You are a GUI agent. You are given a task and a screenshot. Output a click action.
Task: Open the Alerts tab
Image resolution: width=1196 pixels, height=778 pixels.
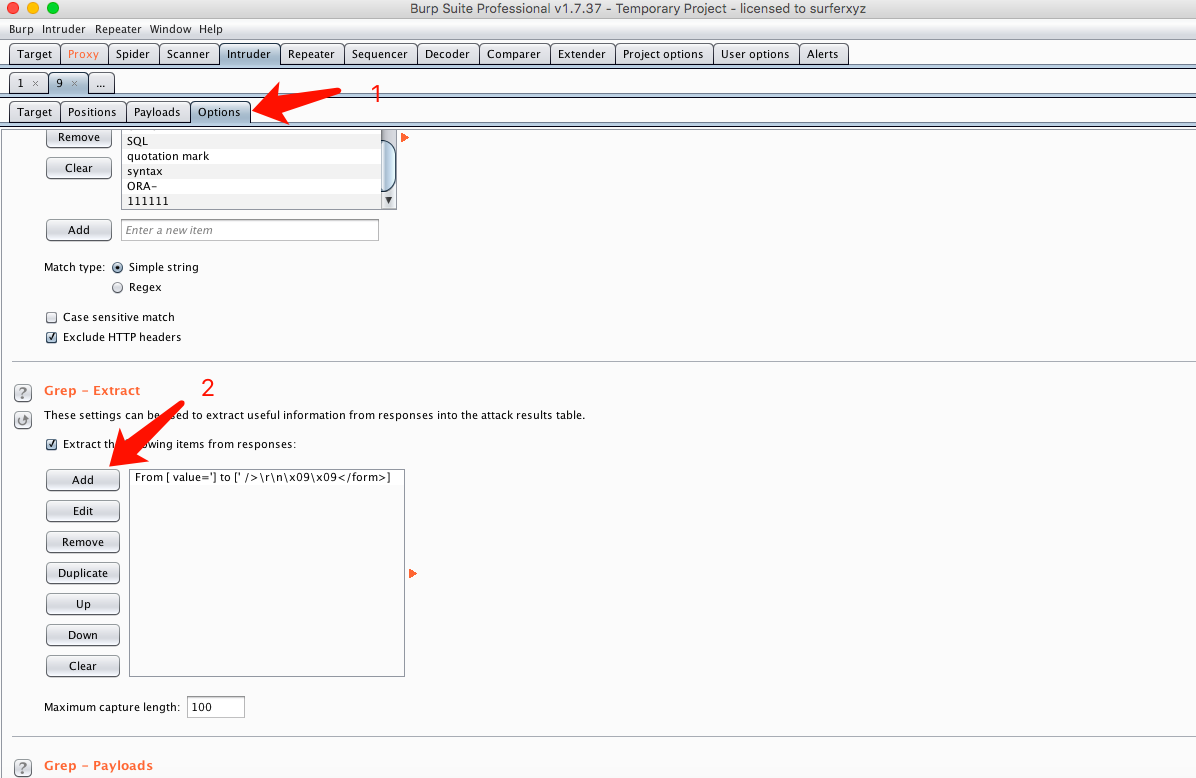[x=822, y=54]
